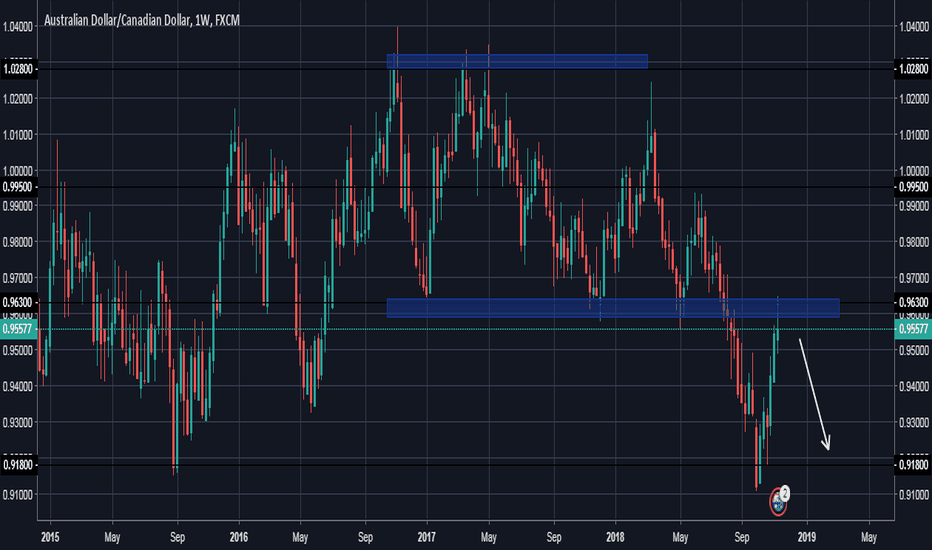Image resolution: width=932 pixels, height=550 pixels.
Task: Click the current price 0.95577 tag on the right axis
Action: pos(913,329)
